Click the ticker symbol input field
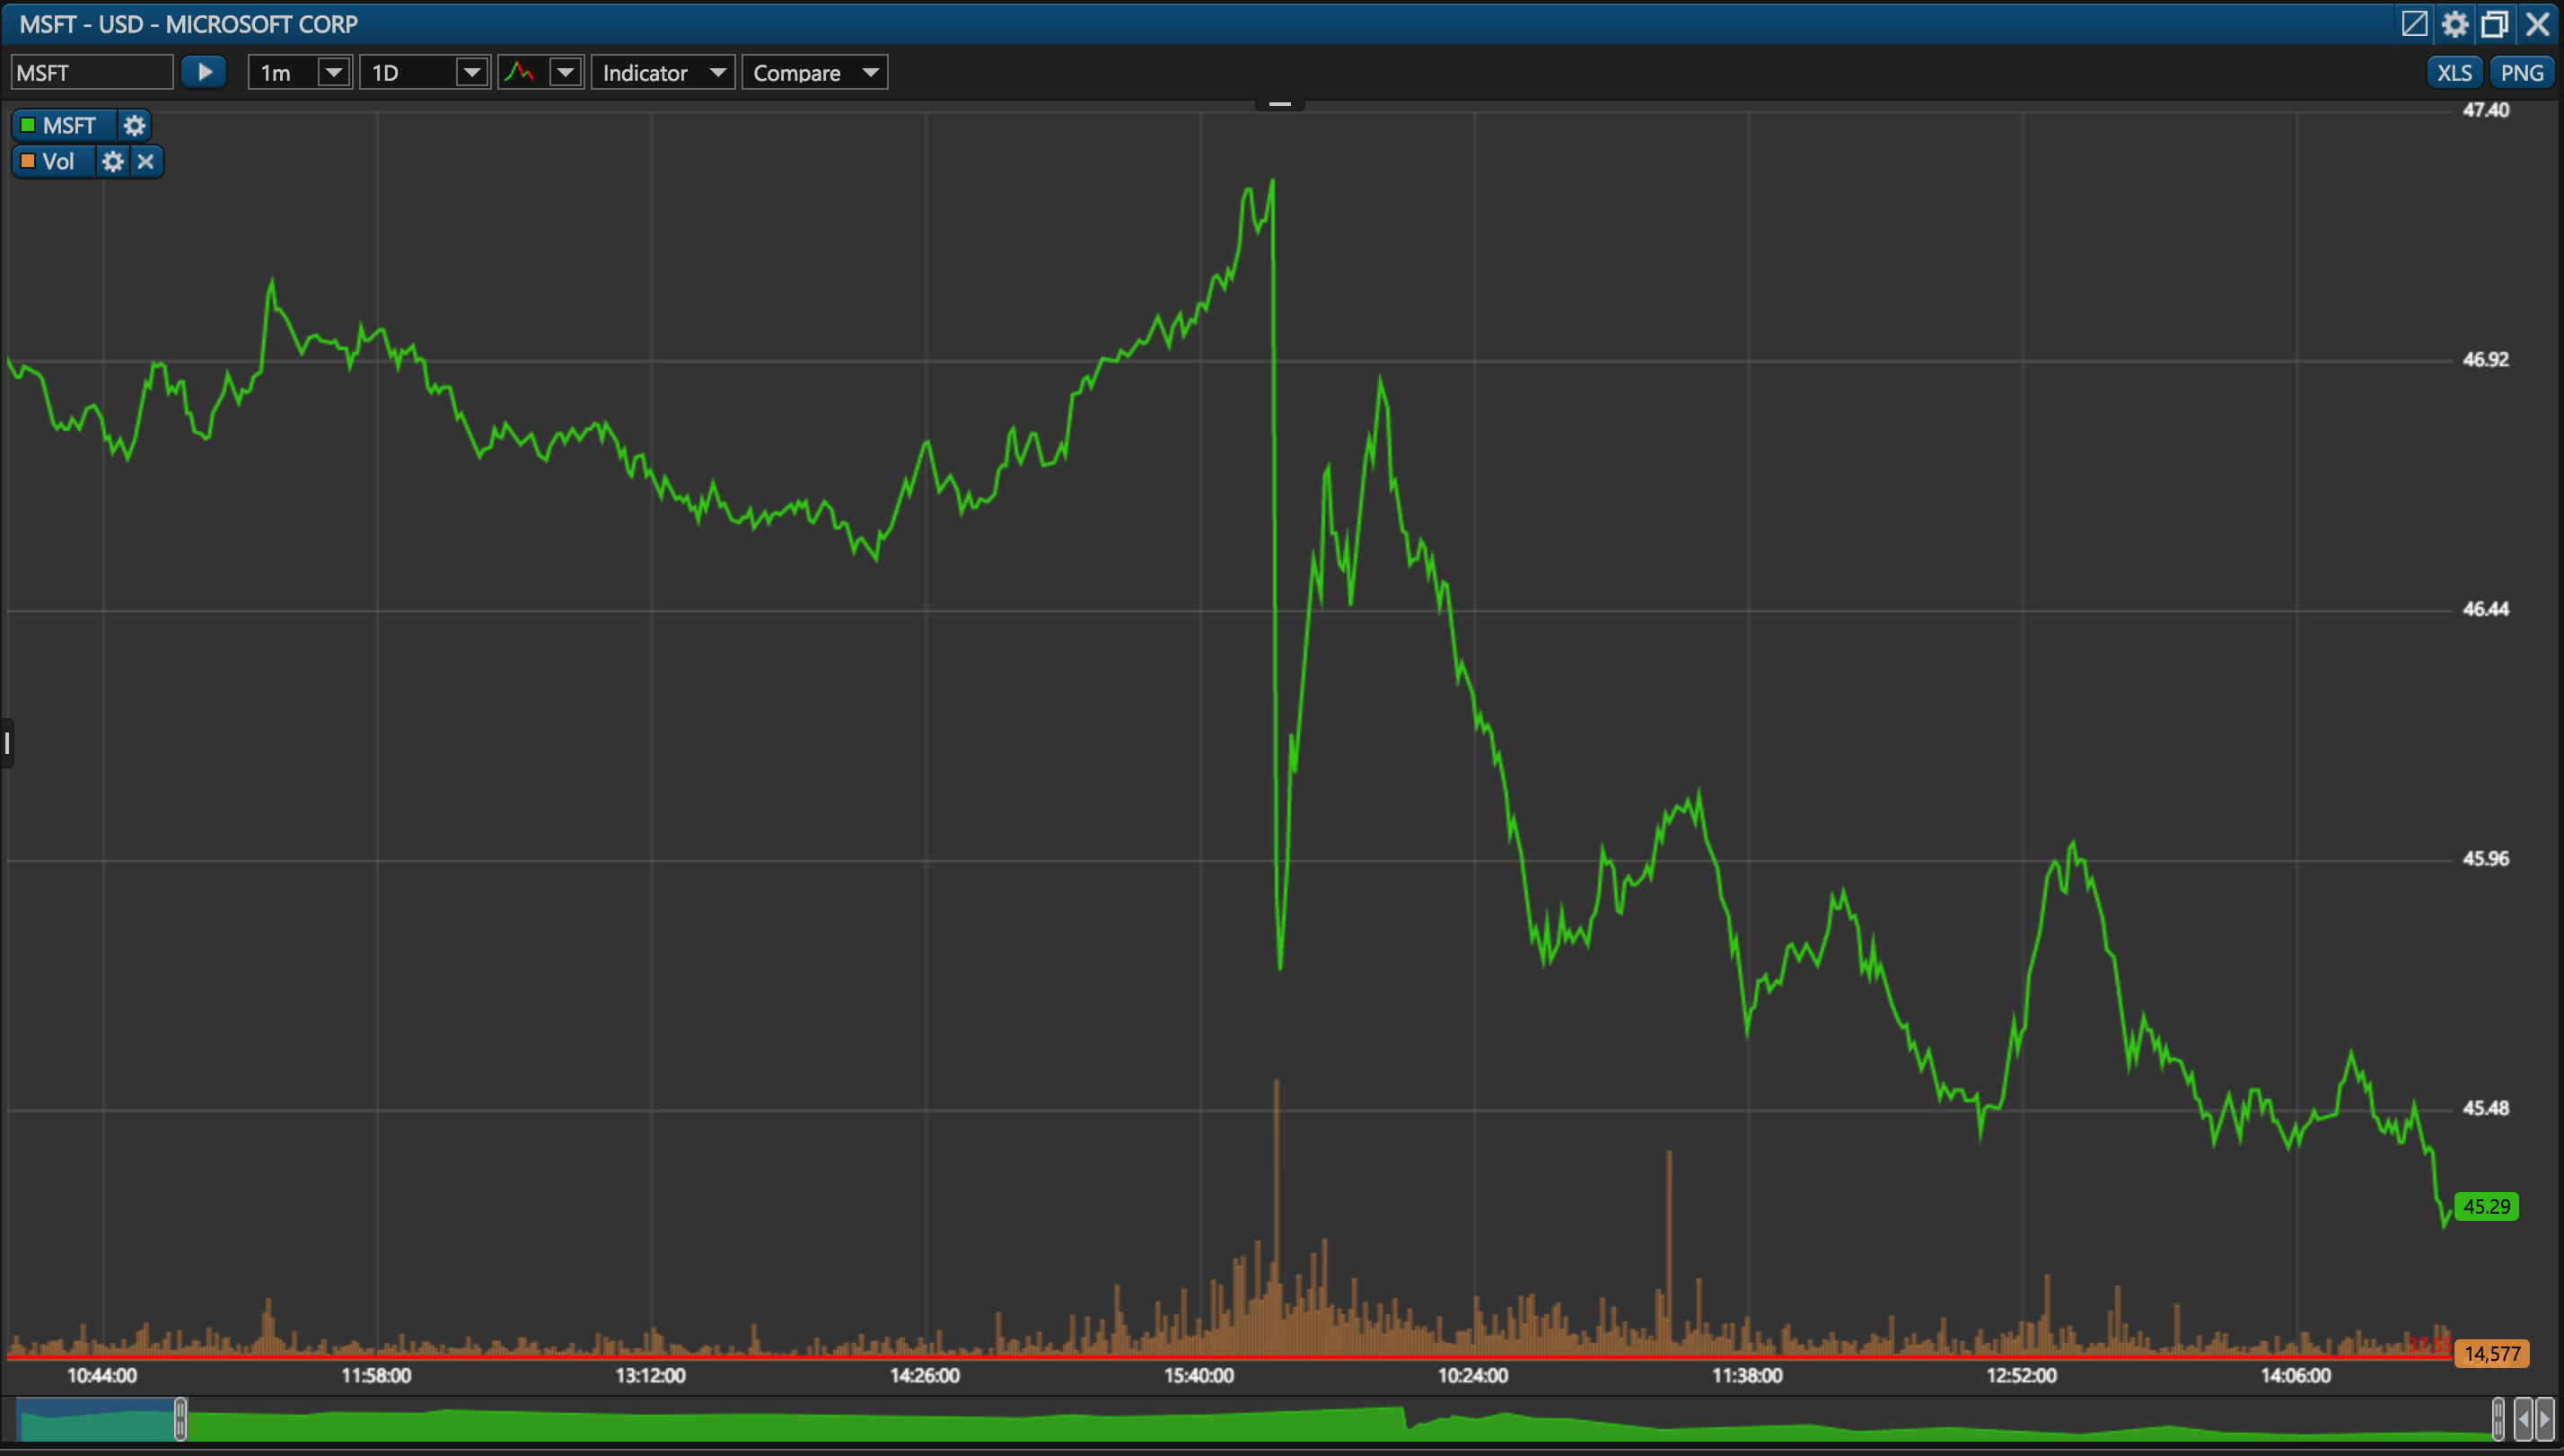The image size is (2564, 1456). pyautogui.click(x=92, y=72)
